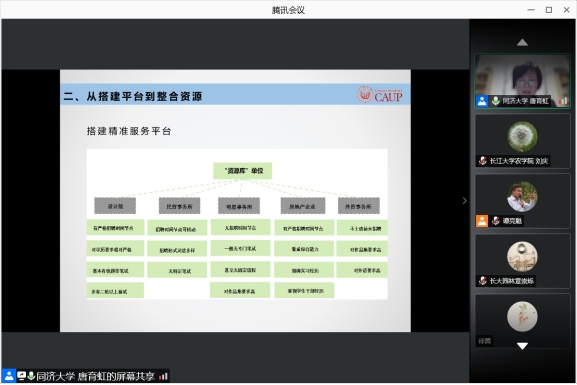Image resolution: width=577 pixels, height=385 pixels.
Task: Click the dandelion avatar of 长江大学农学院 participant
Action: (522, 137)
